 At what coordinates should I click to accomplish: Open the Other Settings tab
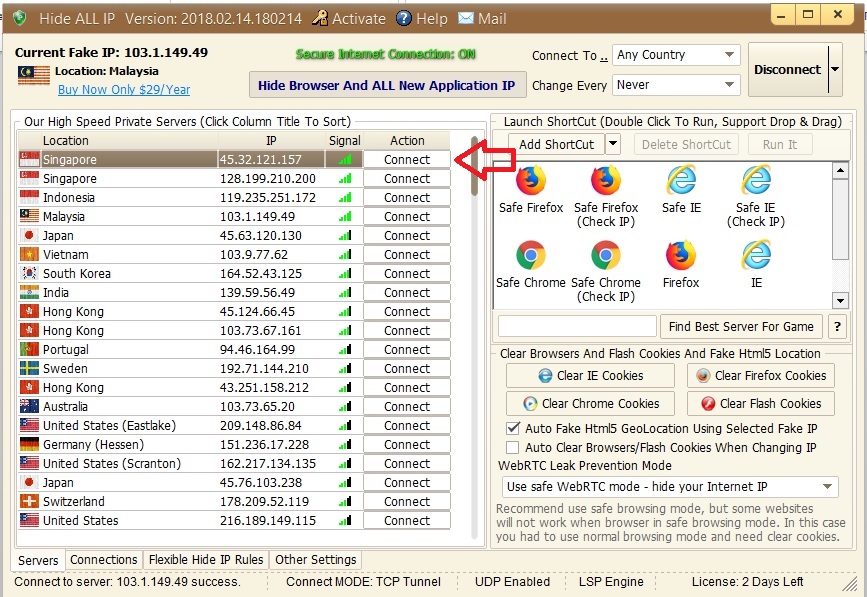tap(316, 559)
